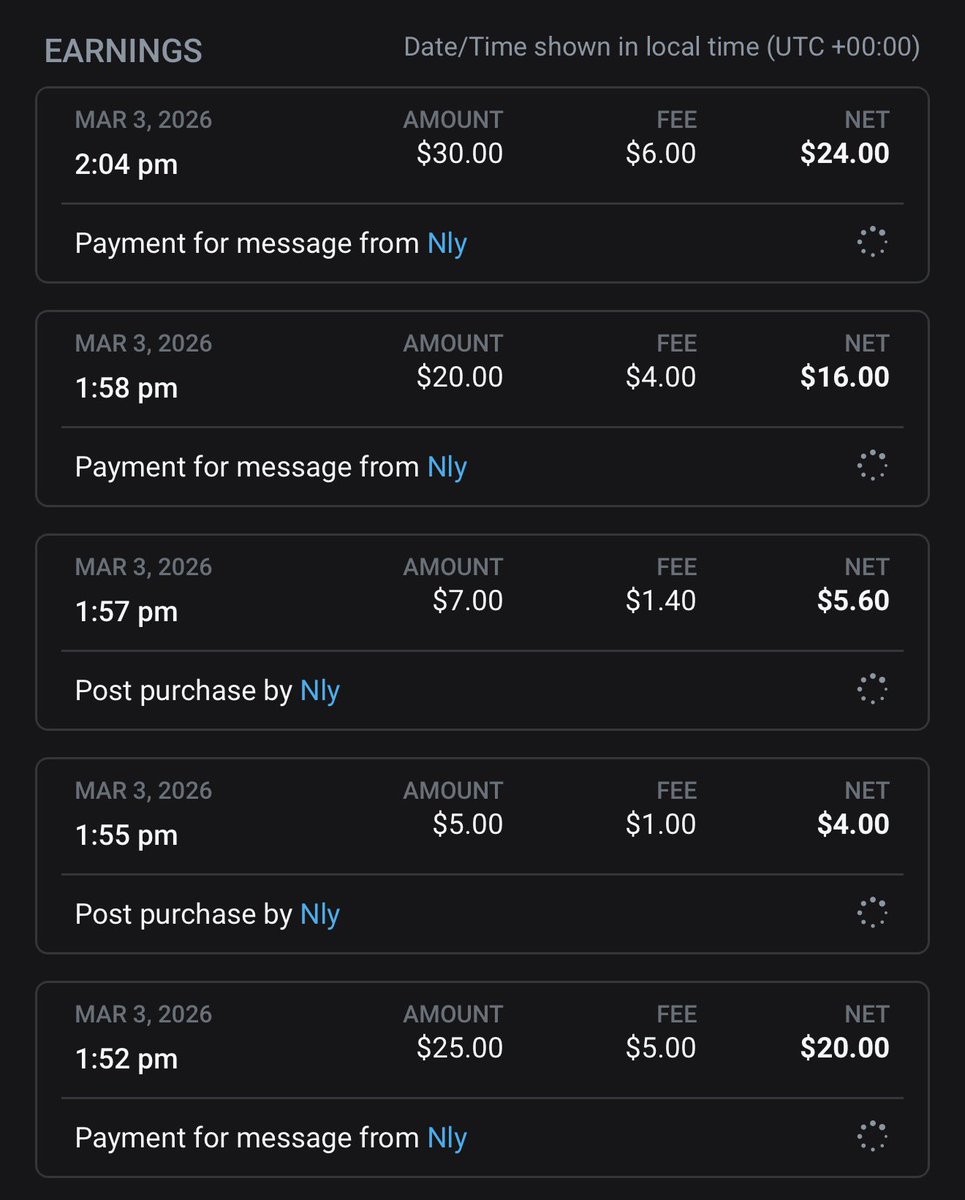The image size is (965, 1200).
Task: Click the 2:04 pm timestamp
Action: click(126, 164)
